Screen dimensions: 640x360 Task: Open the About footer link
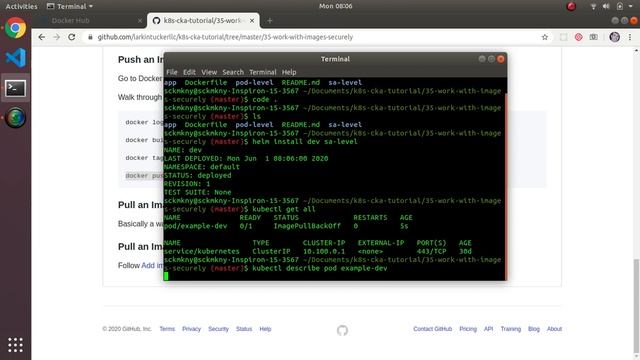pos(554,329)
